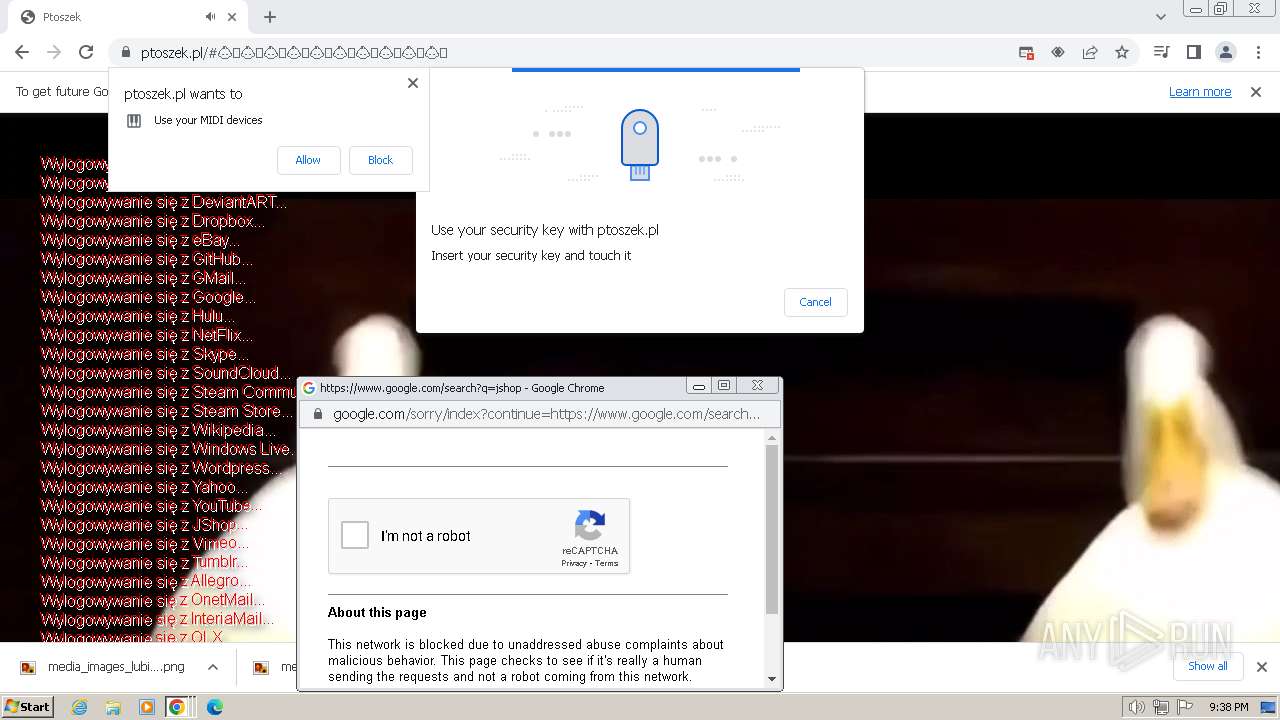The height and width of the screenshot is (720, 1280).
Task: Click 'Wylogowywanie się z Wikipedia...' text
Action: tap(159, 430)
